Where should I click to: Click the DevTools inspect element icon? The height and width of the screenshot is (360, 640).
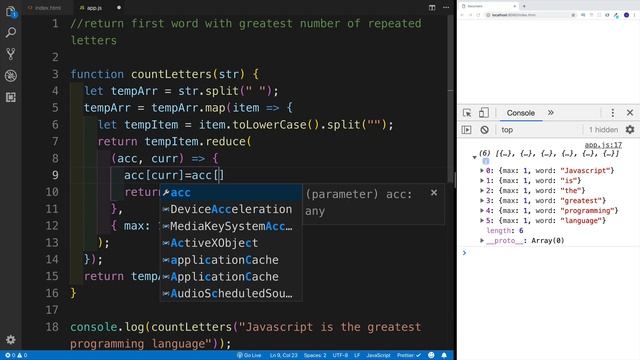(x=467, y=113)
